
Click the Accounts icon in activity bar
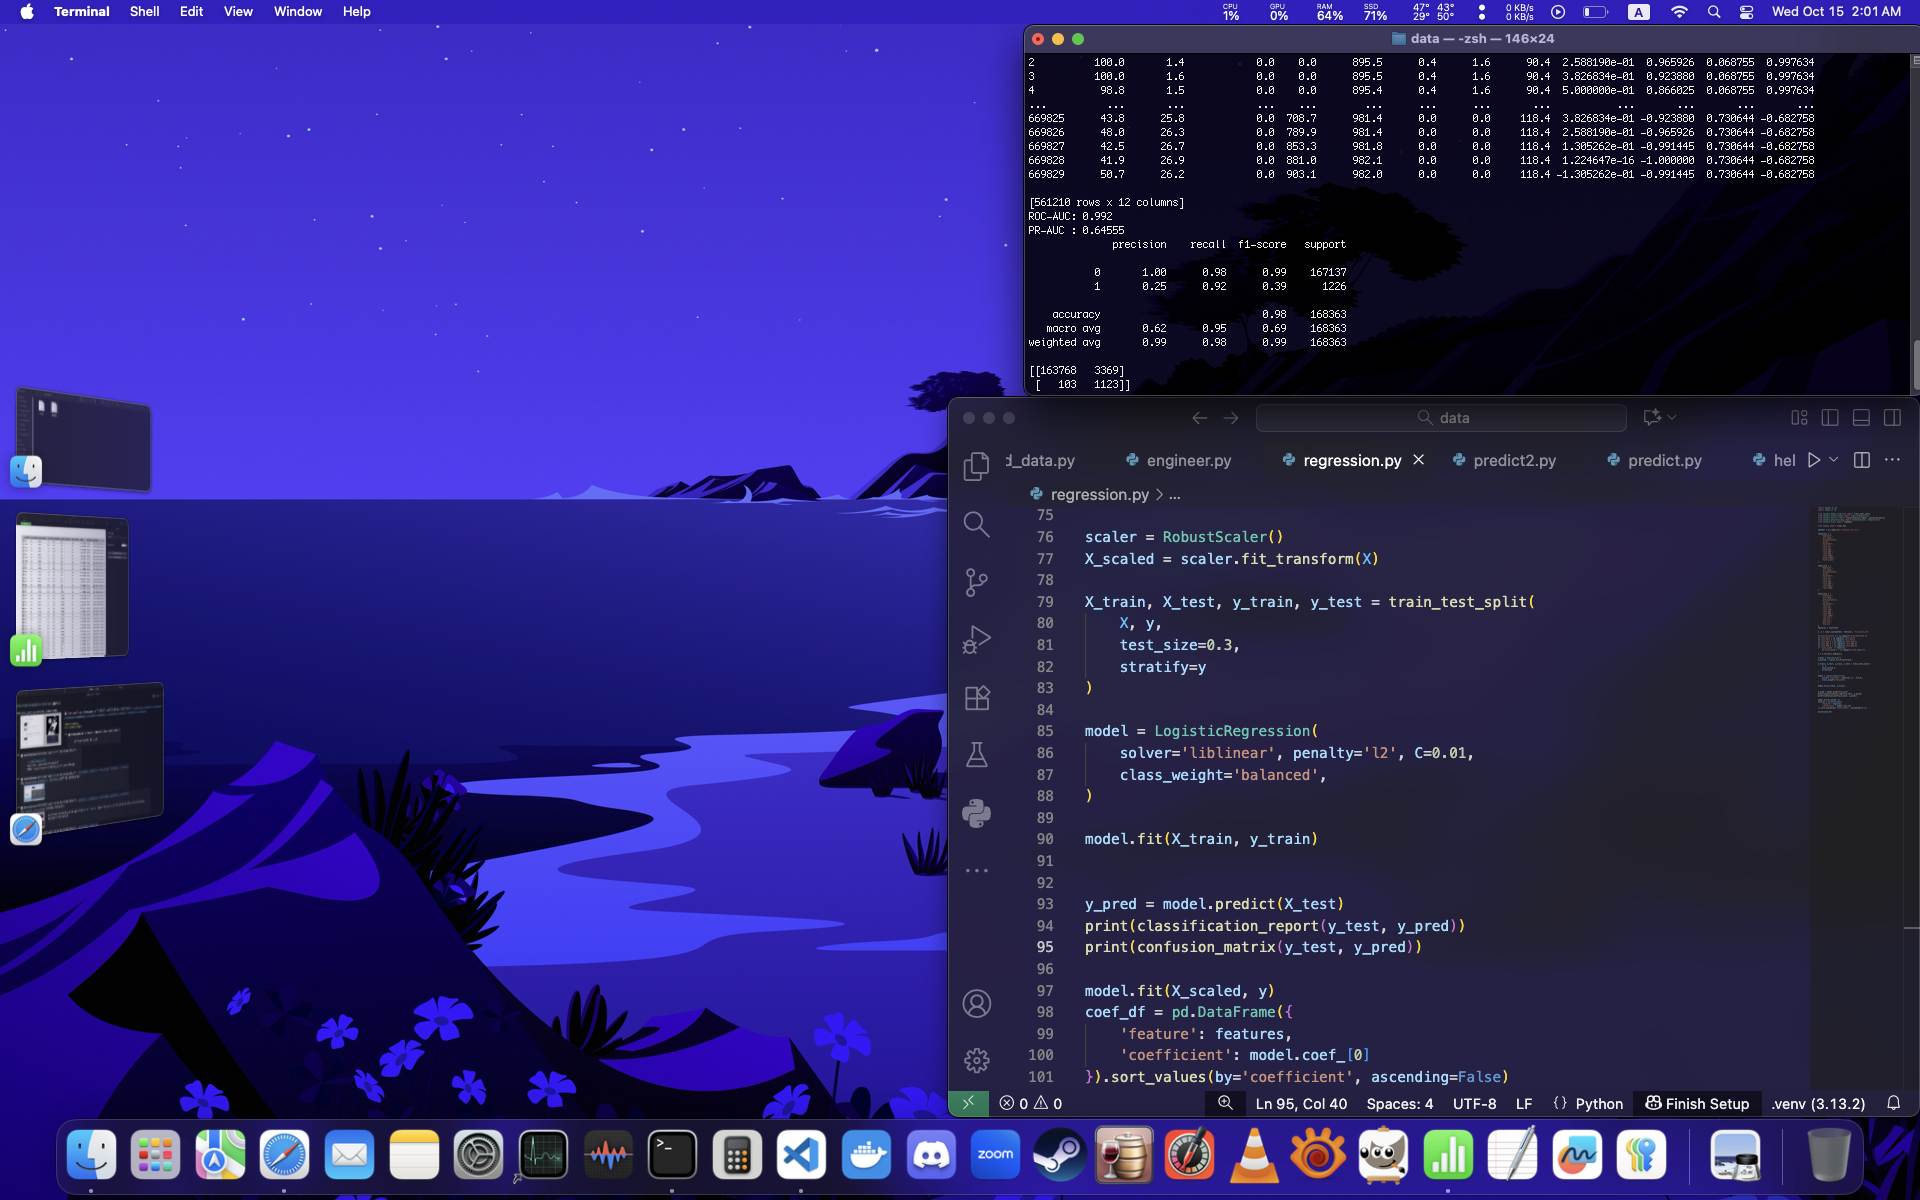976,1003
